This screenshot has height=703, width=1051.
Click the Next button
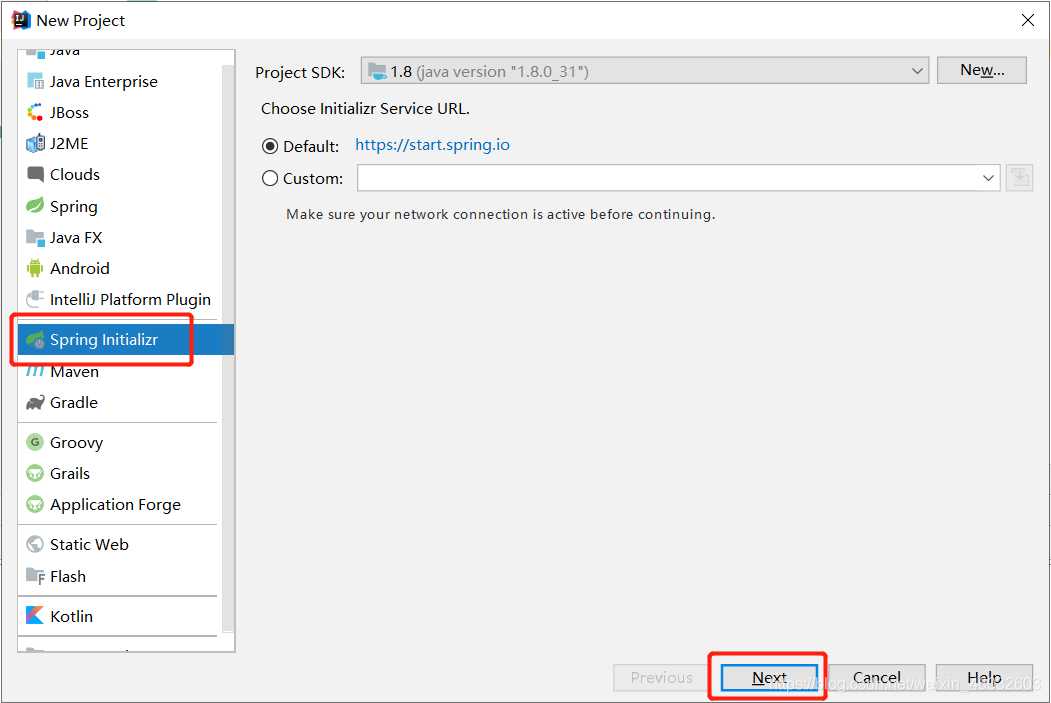(769, 678)
